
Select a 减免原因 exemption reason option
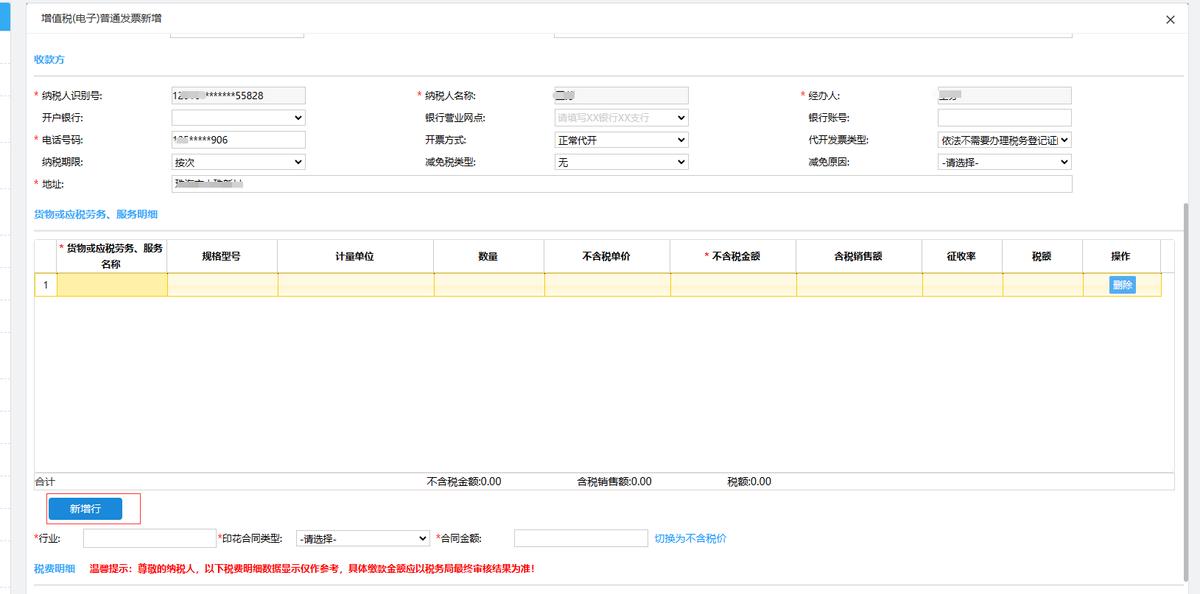[x=1003, y=161]
